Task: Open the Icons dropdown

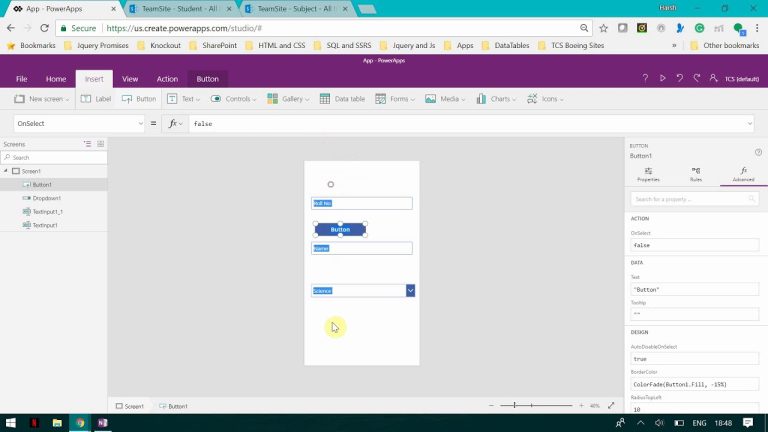Action: (545, 99)
